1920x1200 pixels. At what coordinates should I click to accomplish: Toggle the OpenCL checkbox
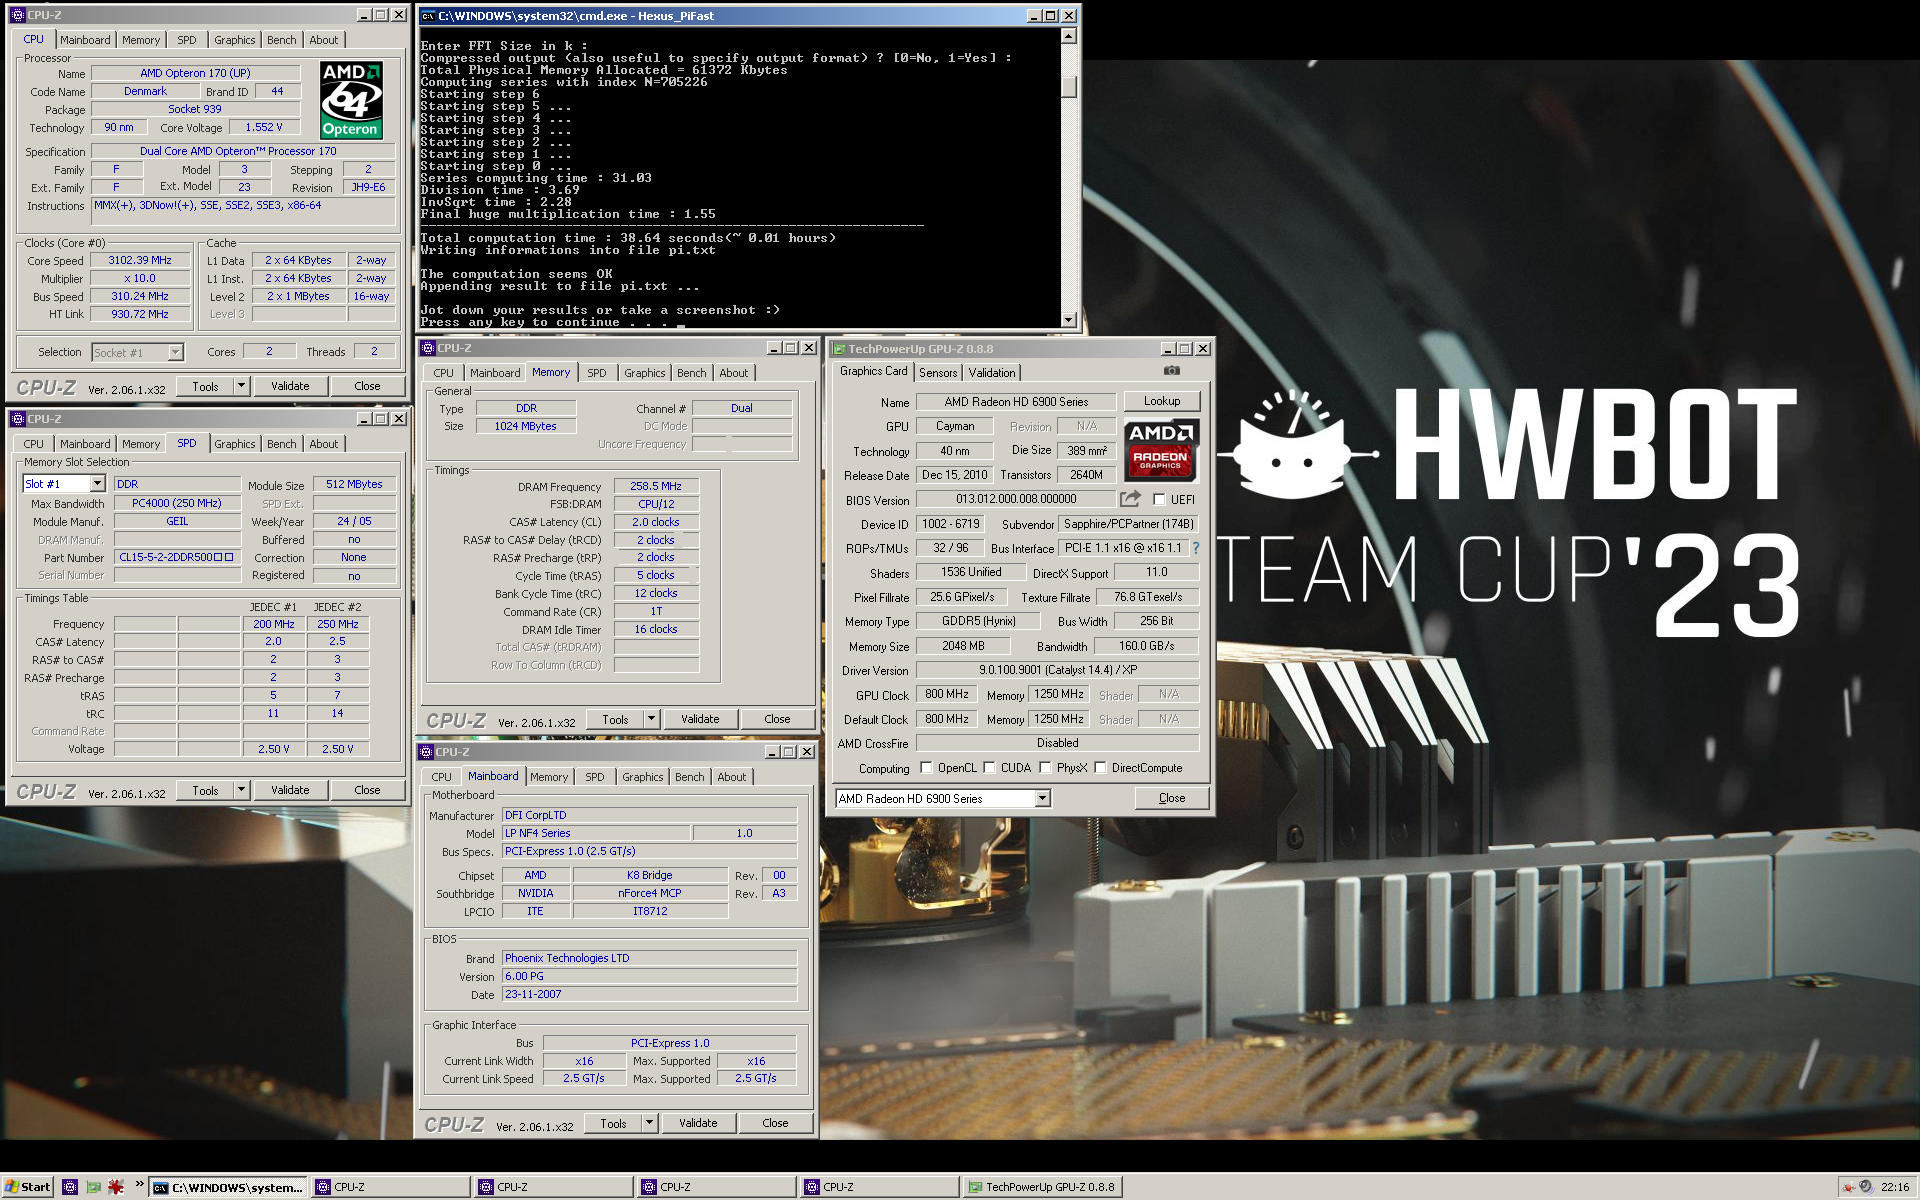[926, 768]
